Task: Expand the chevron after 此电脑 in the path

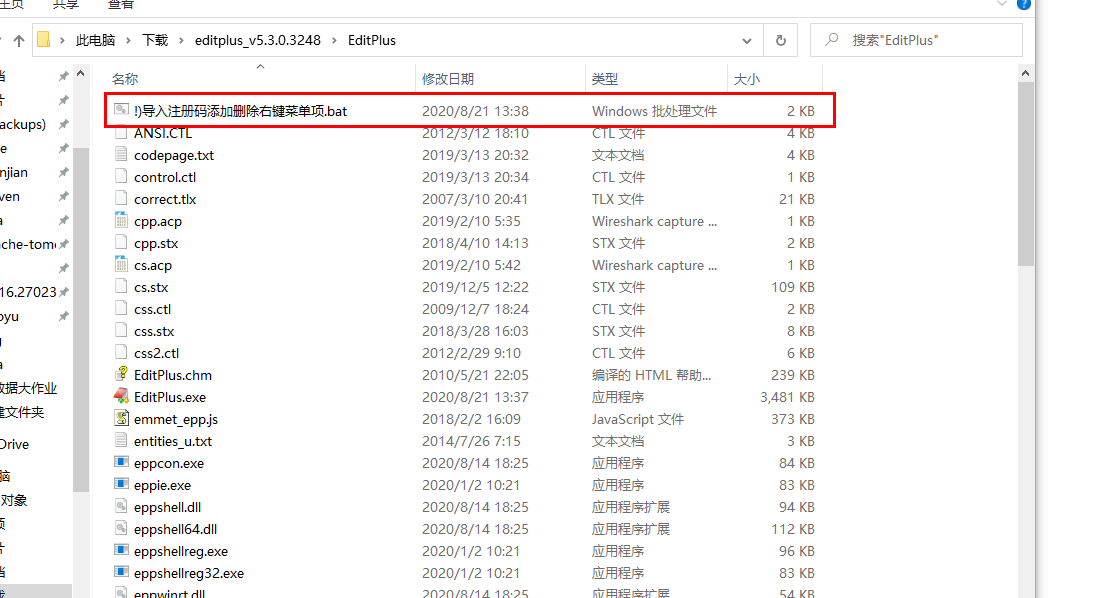Action: tap(128, 41)
